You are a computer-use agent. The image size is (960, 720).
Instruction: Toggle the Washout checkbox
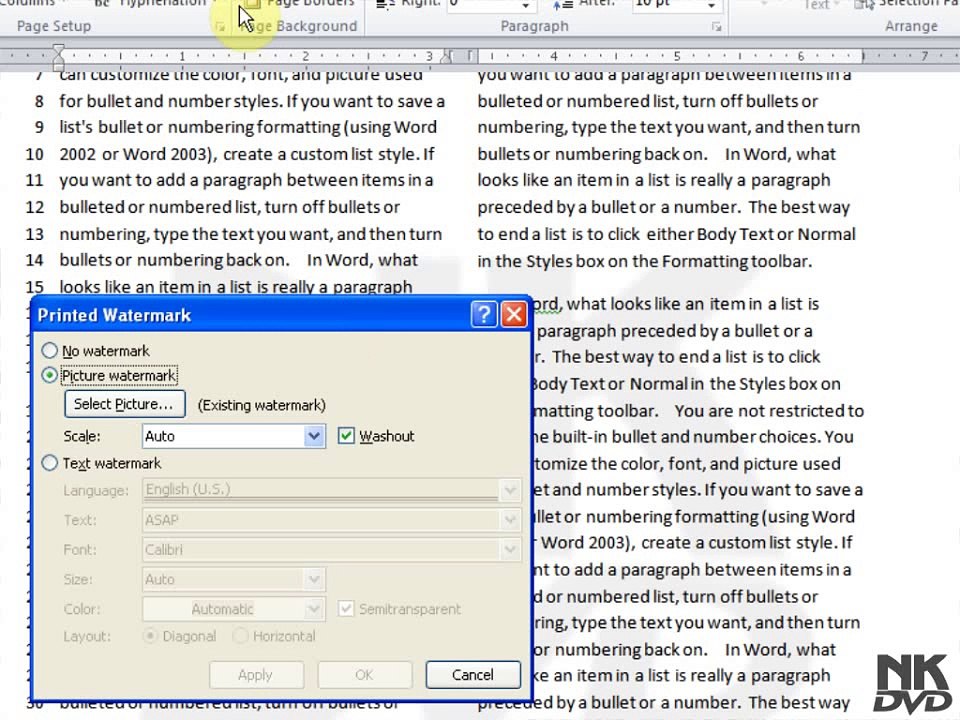point(346,436)
